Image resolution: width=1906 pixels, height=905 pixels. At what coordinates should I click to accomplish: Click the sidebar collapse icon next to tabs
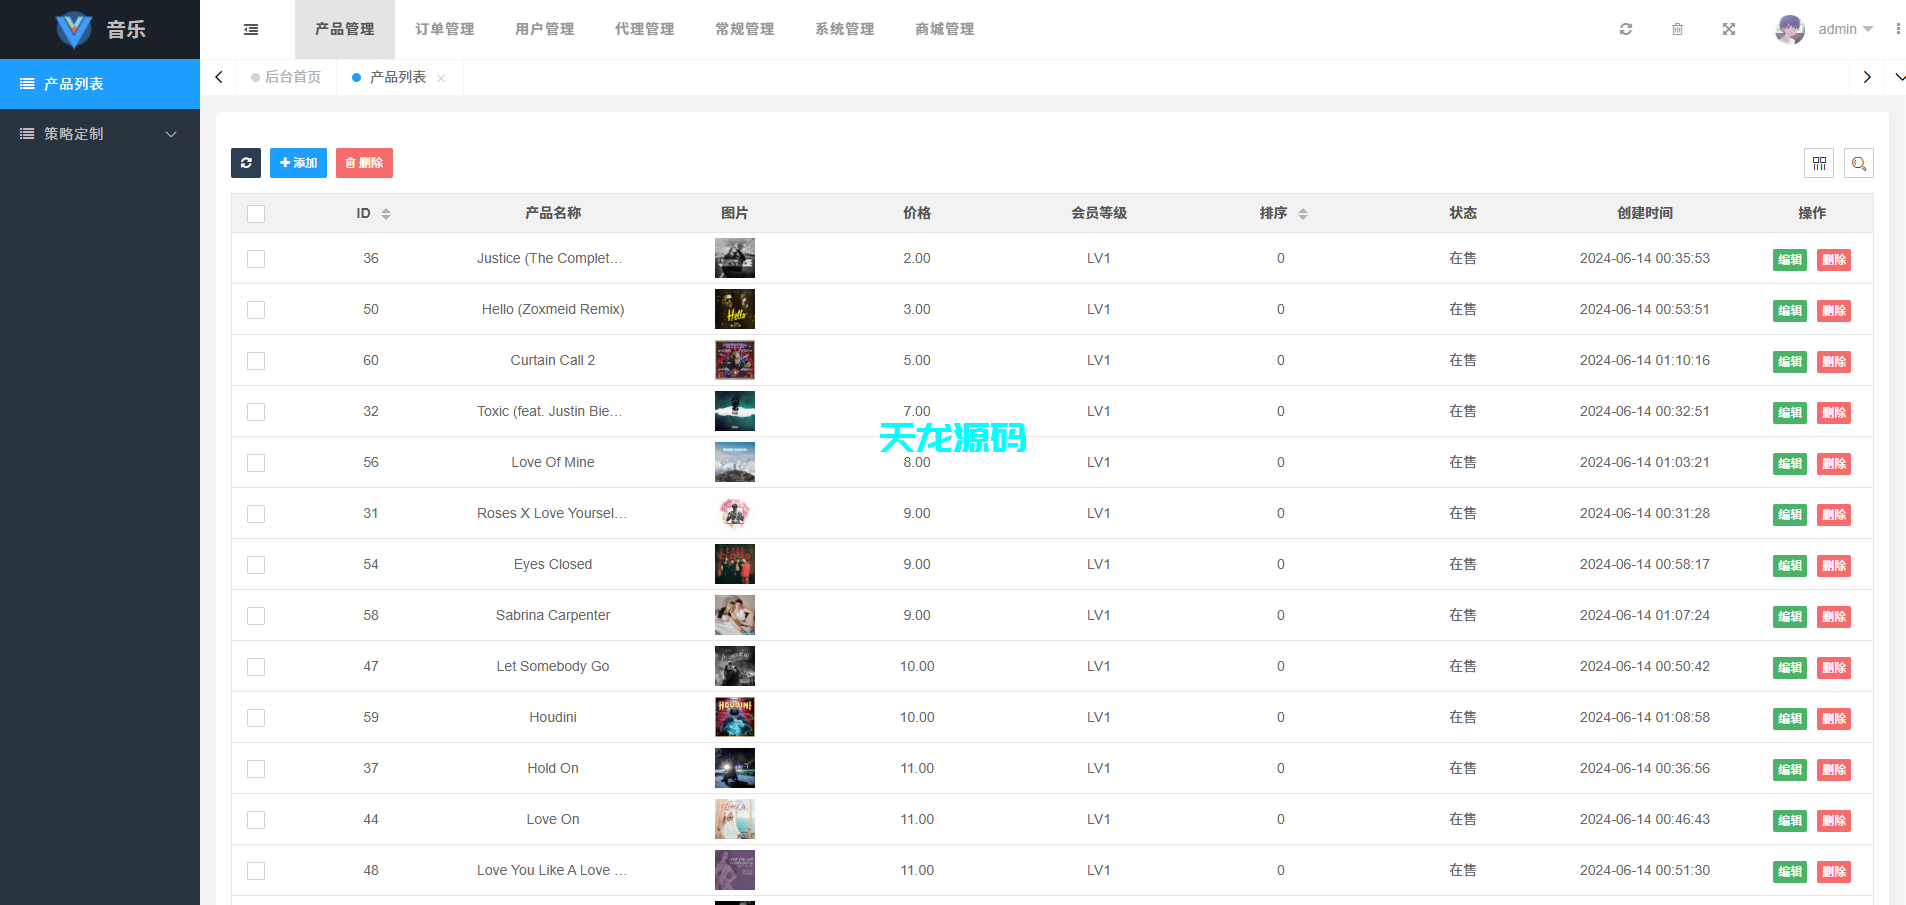click(x=250, y=29)
